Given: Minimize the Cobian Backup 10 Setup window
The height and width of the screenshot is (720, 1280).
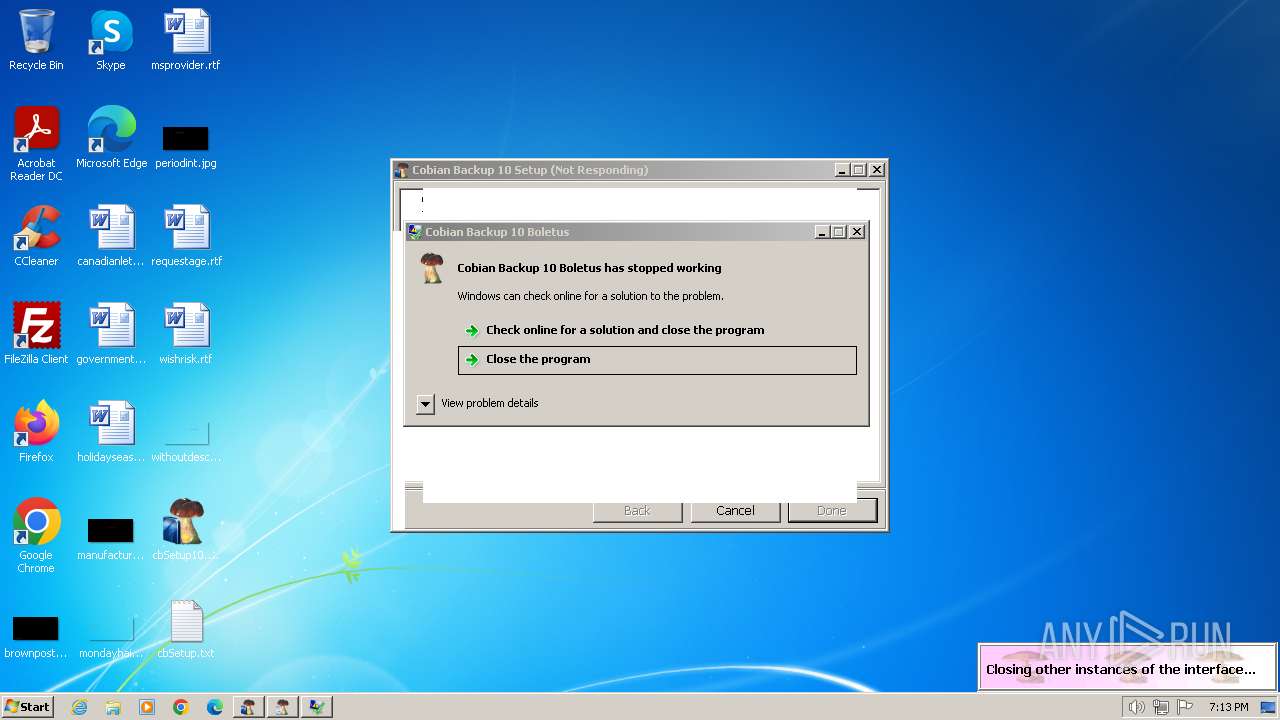Looking at the screenshot, I should [842, 170].
